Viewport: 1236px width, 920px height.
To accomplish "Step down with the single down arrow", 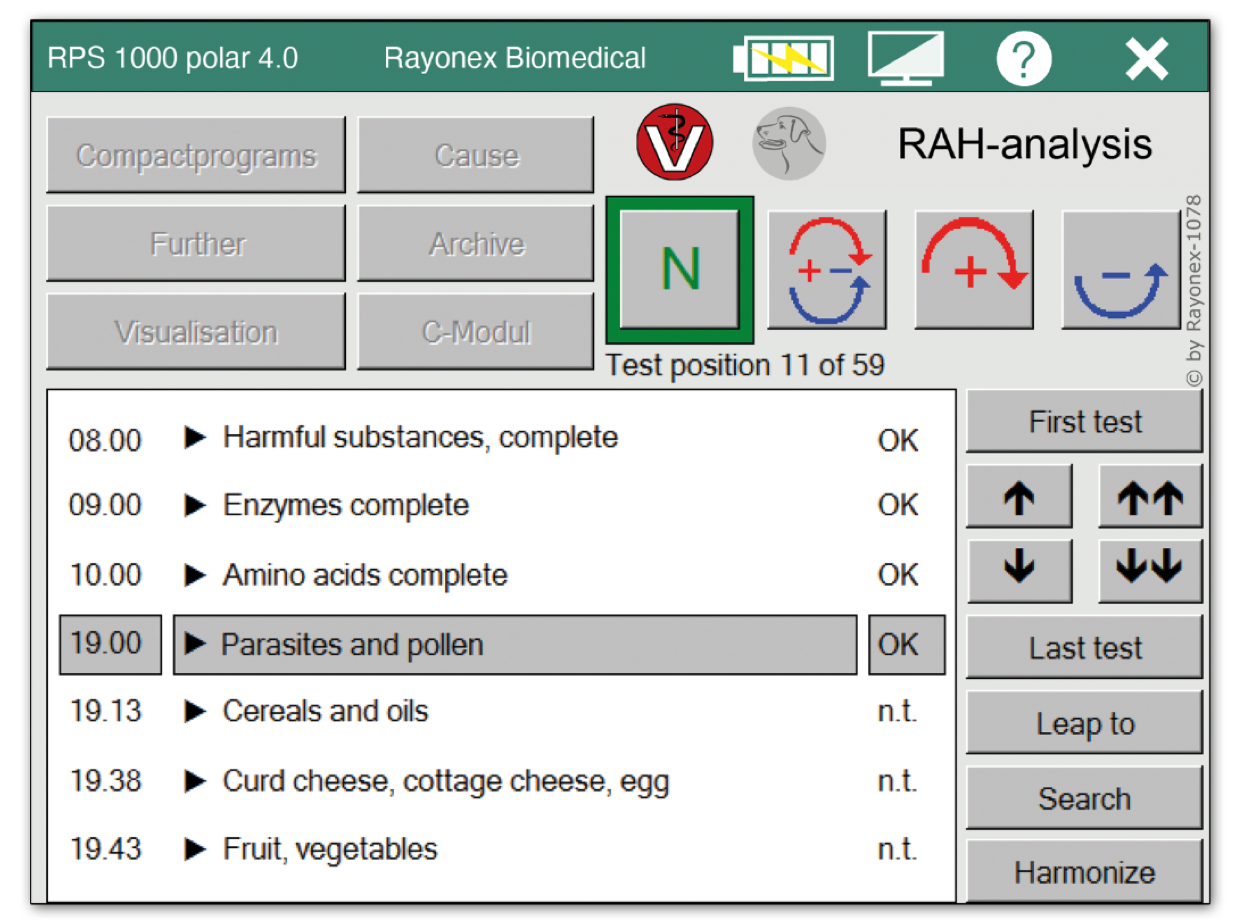I will point(1019,570).
